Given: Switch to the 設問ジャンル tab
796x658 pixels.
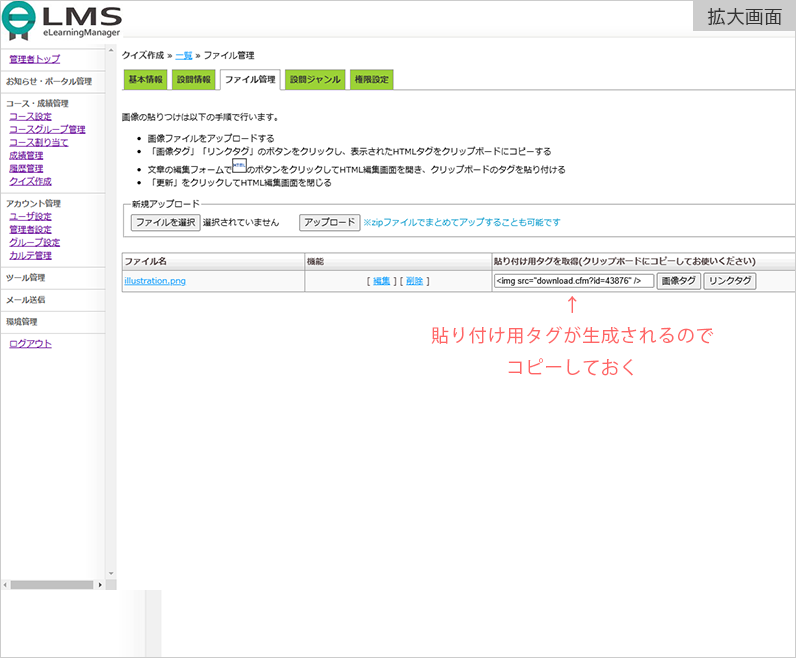Looking at the screenshot, I should (x=315, y=79).
